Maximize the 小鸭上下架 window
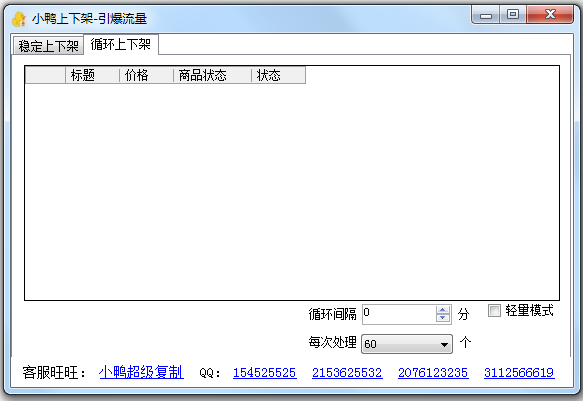Screen dimensions: 583x401 coord(513,15)
